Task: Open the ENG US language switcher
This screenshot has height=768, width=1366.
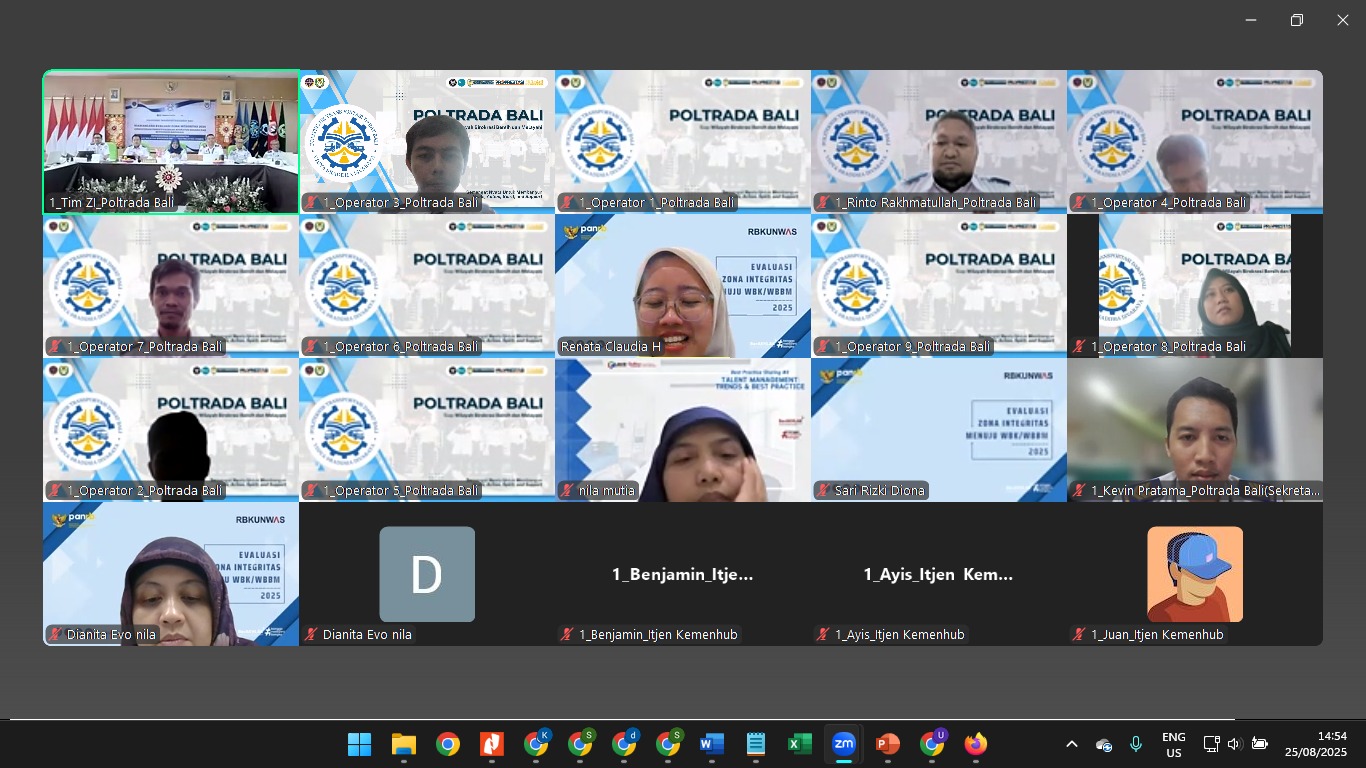Action: point(1174,744)
